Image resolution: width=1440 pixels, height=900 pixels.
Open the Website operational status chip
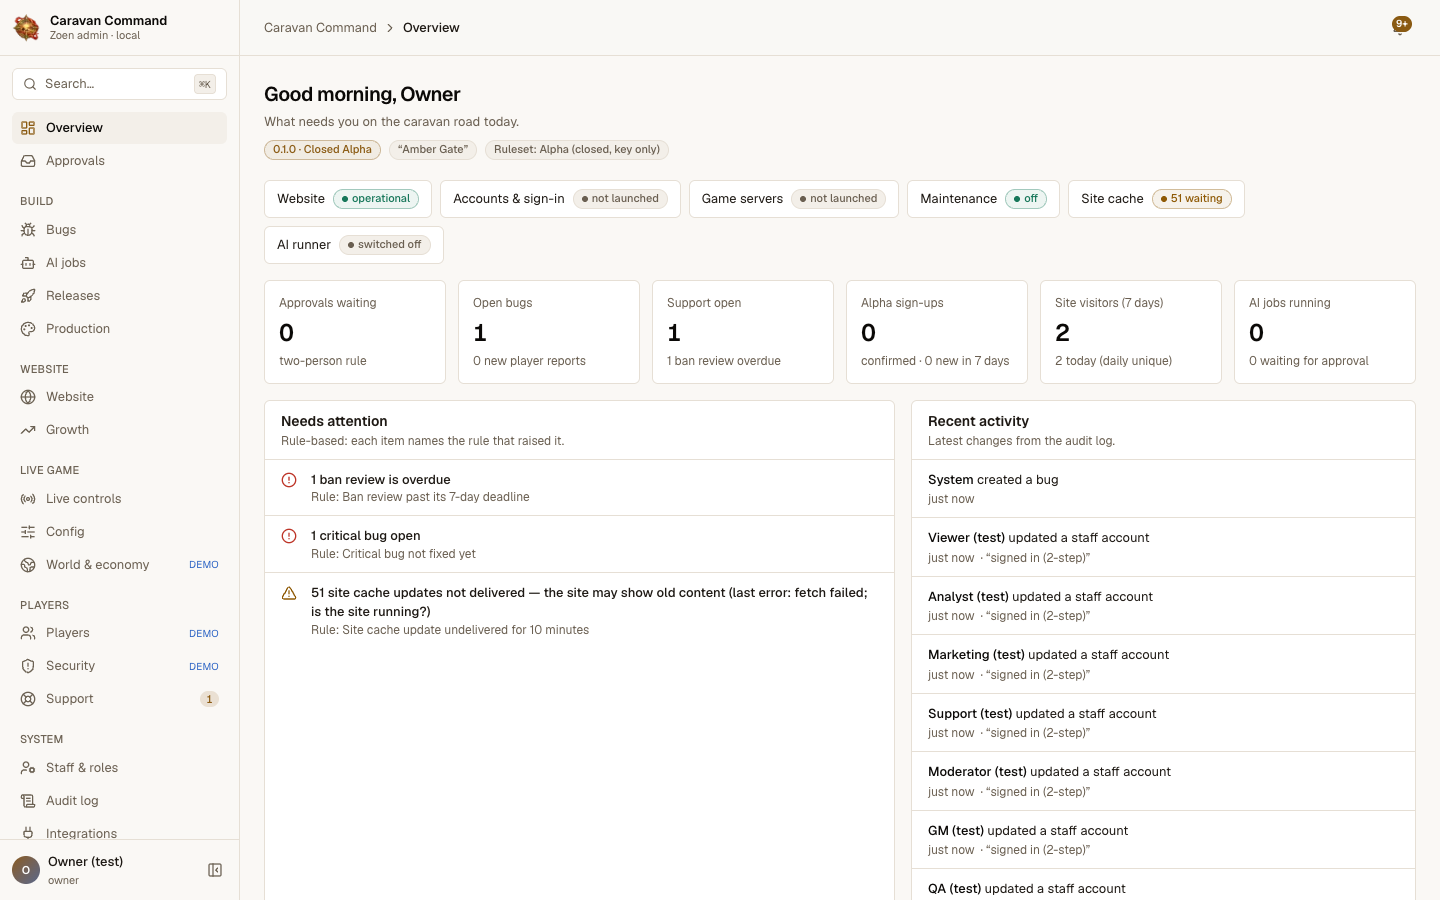(348, 199)
